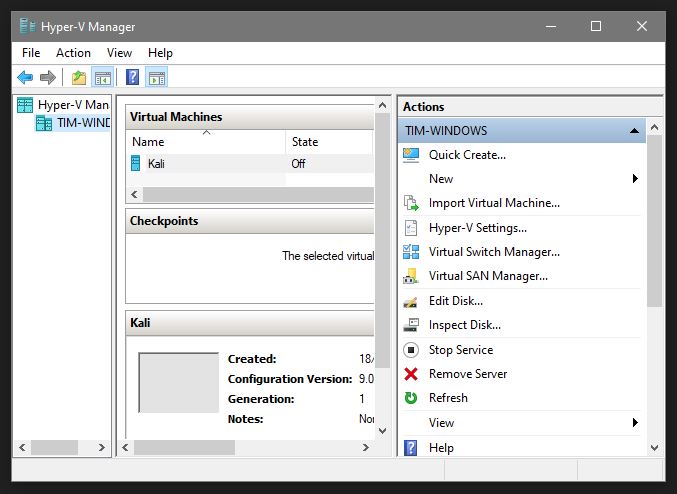
Task: Click the red Remove Server action
Action: click(x=467, y=374)
